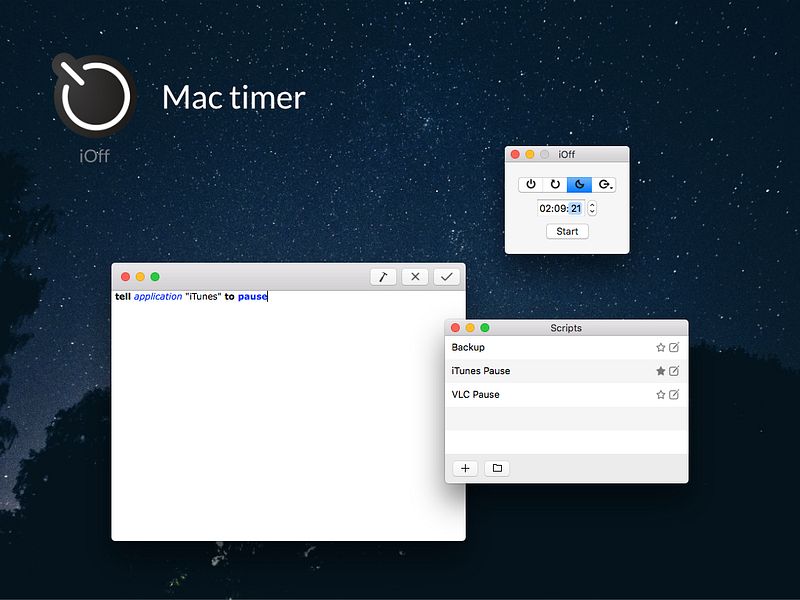The image size is (800, 600).
Task: Select the Backup script row
Action: [566, 347]
